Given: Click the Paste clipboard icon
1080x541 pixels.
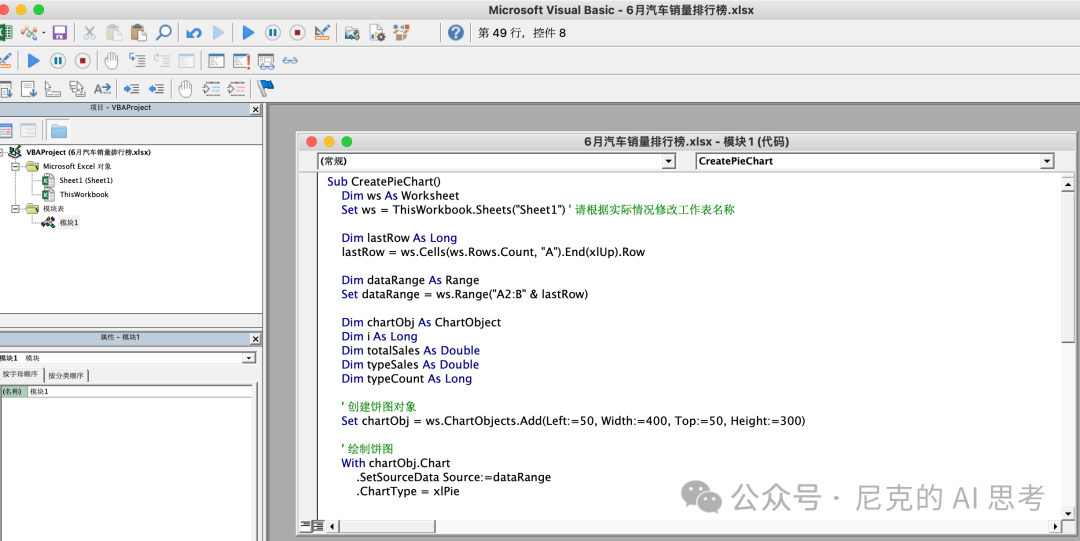Looking at the screenshot, I should 138,32.
